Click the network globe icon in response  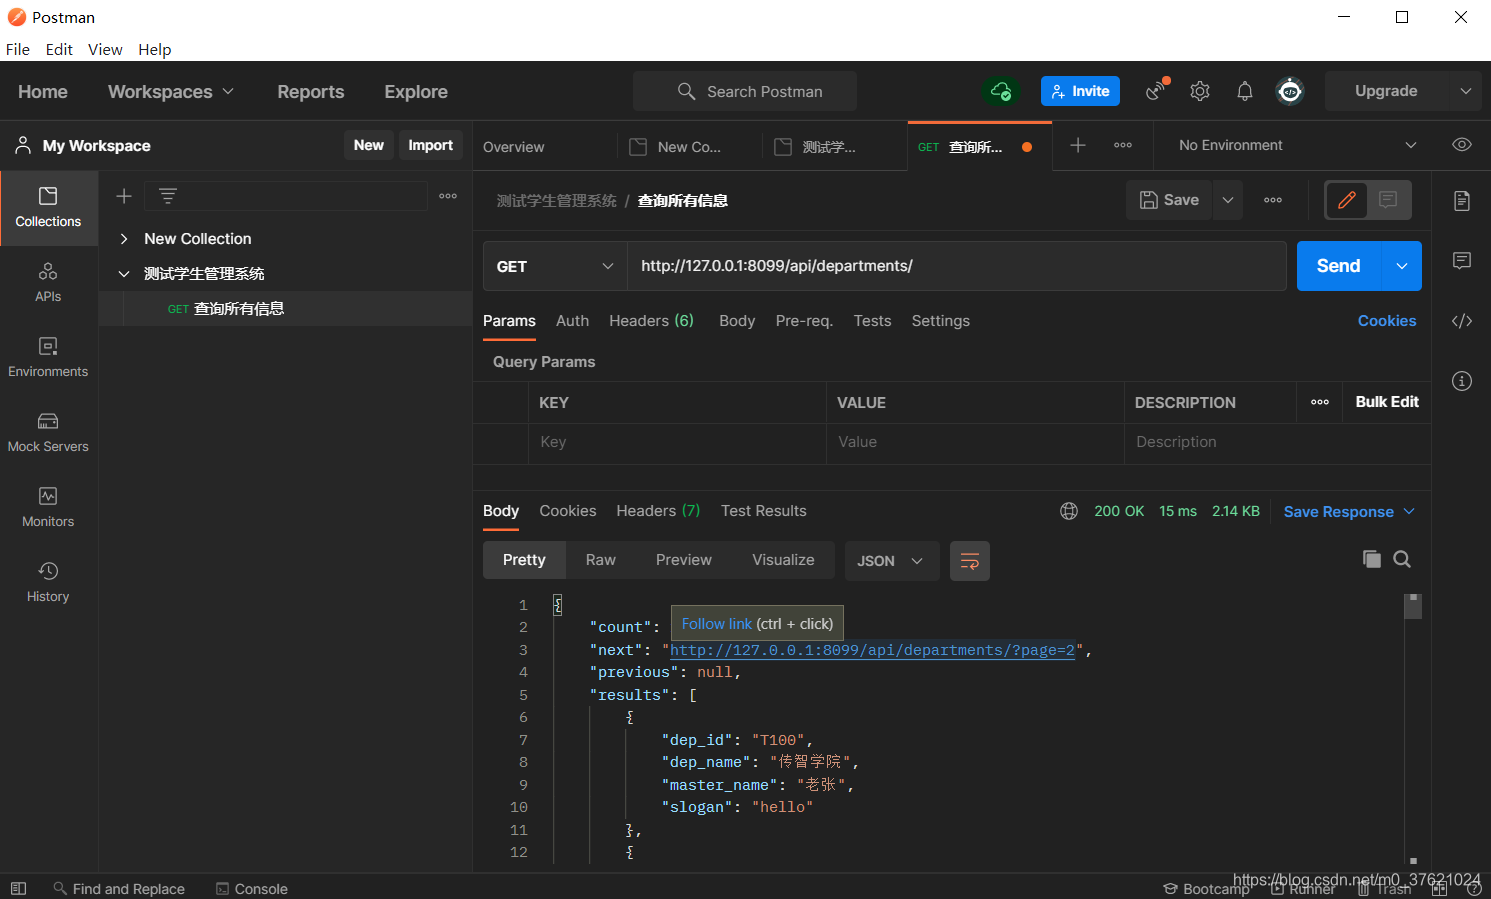tap(1069, 511)
